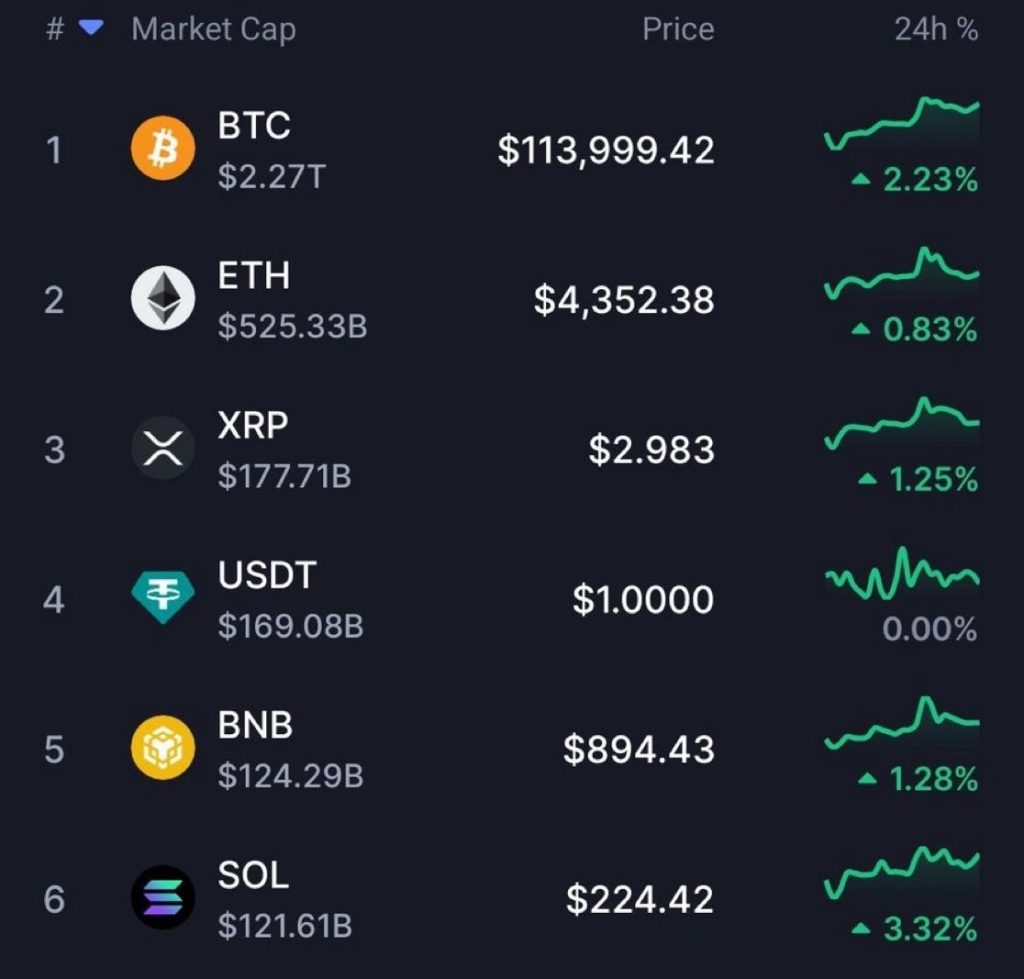The width and height of the screenshot is (1024, 979).
Task: Click the ETH price $4,352.38
Action: 624,300
